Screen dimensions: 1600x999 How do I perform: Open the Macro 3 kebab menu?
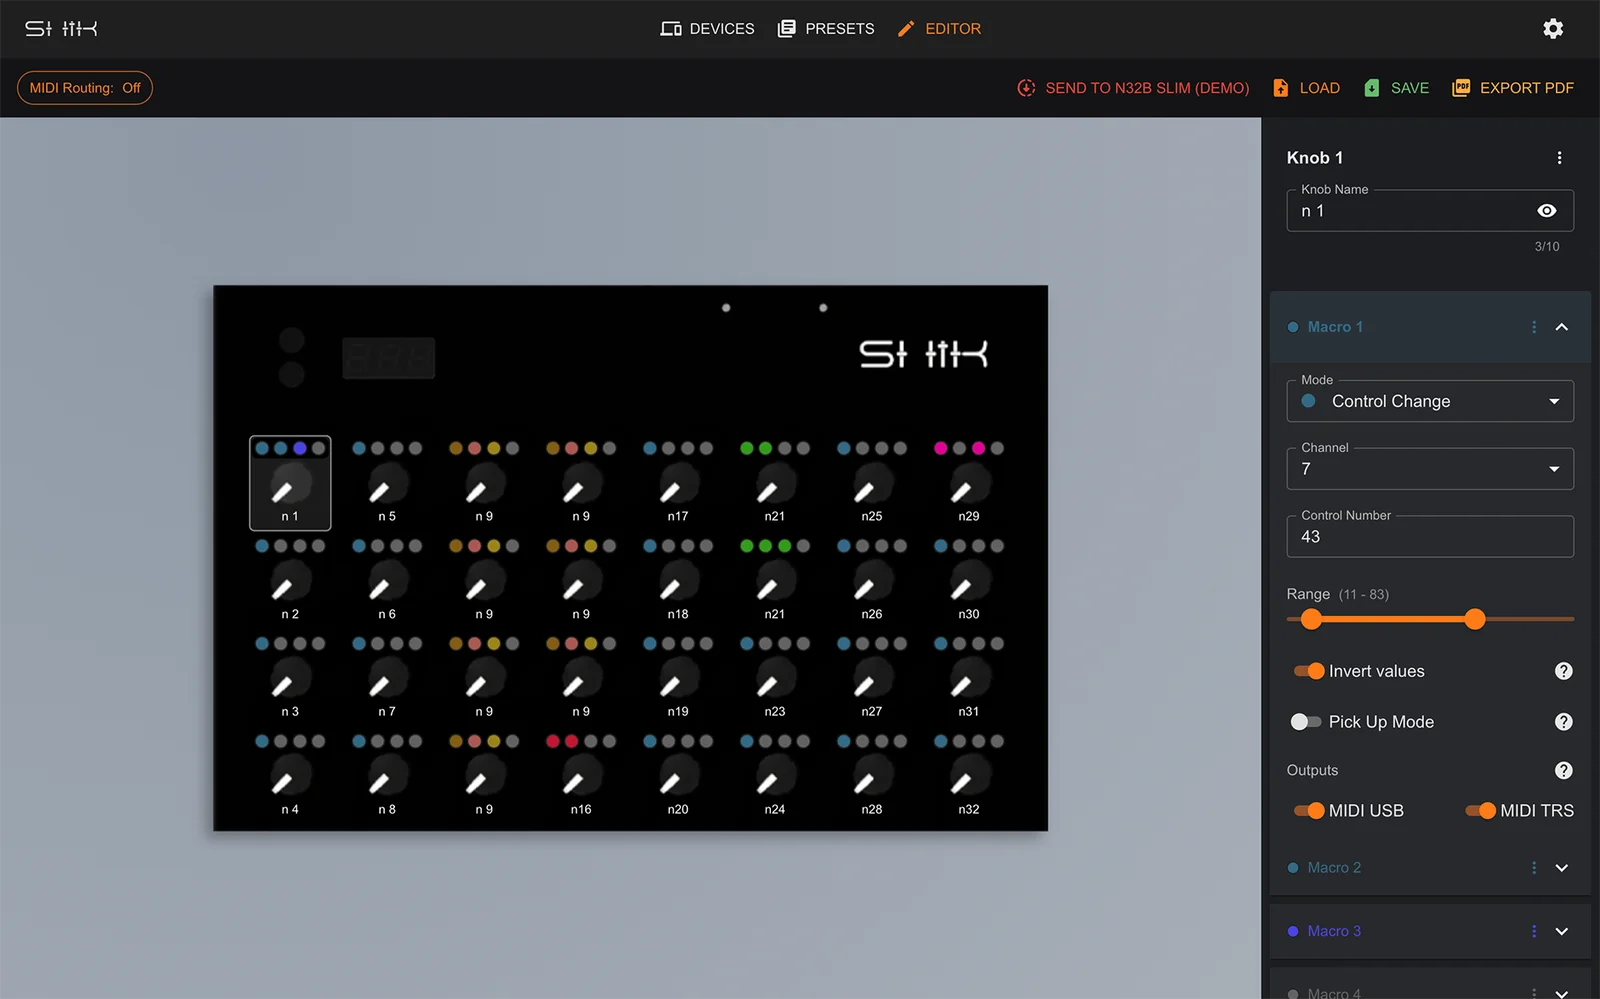coord(1534,931)
